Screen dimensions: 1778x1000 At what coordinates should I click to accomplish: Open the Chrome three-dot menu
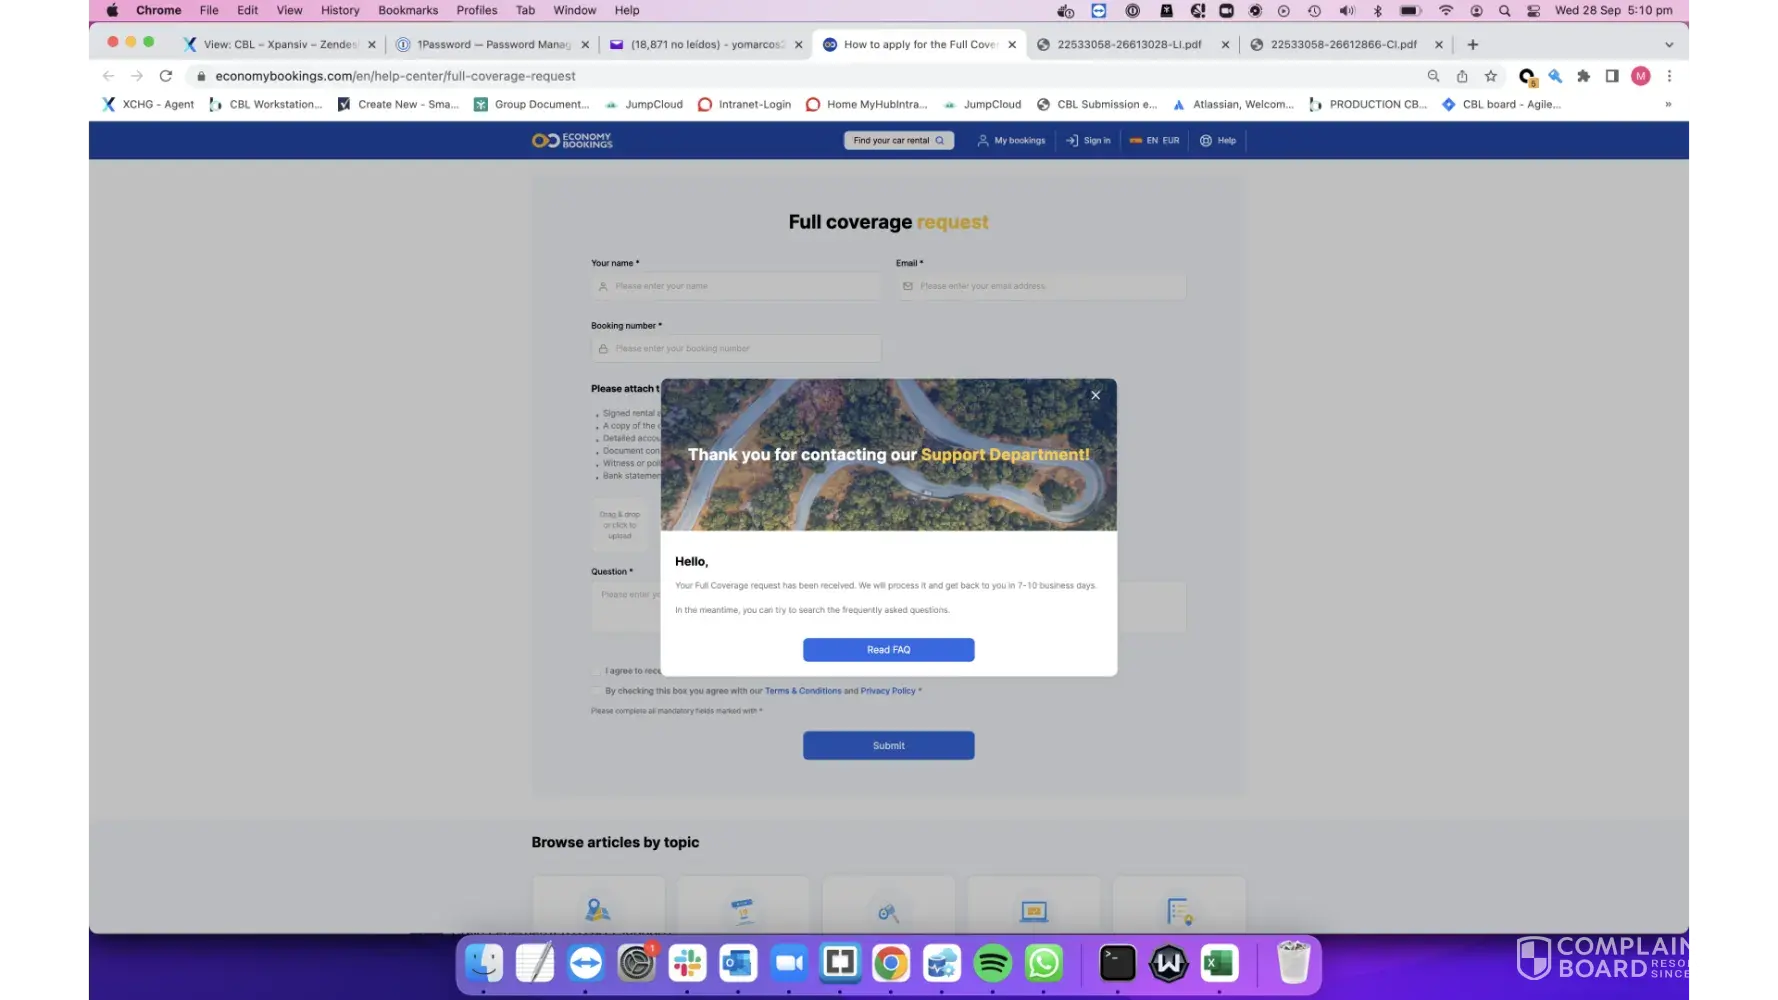[1669, 76]
